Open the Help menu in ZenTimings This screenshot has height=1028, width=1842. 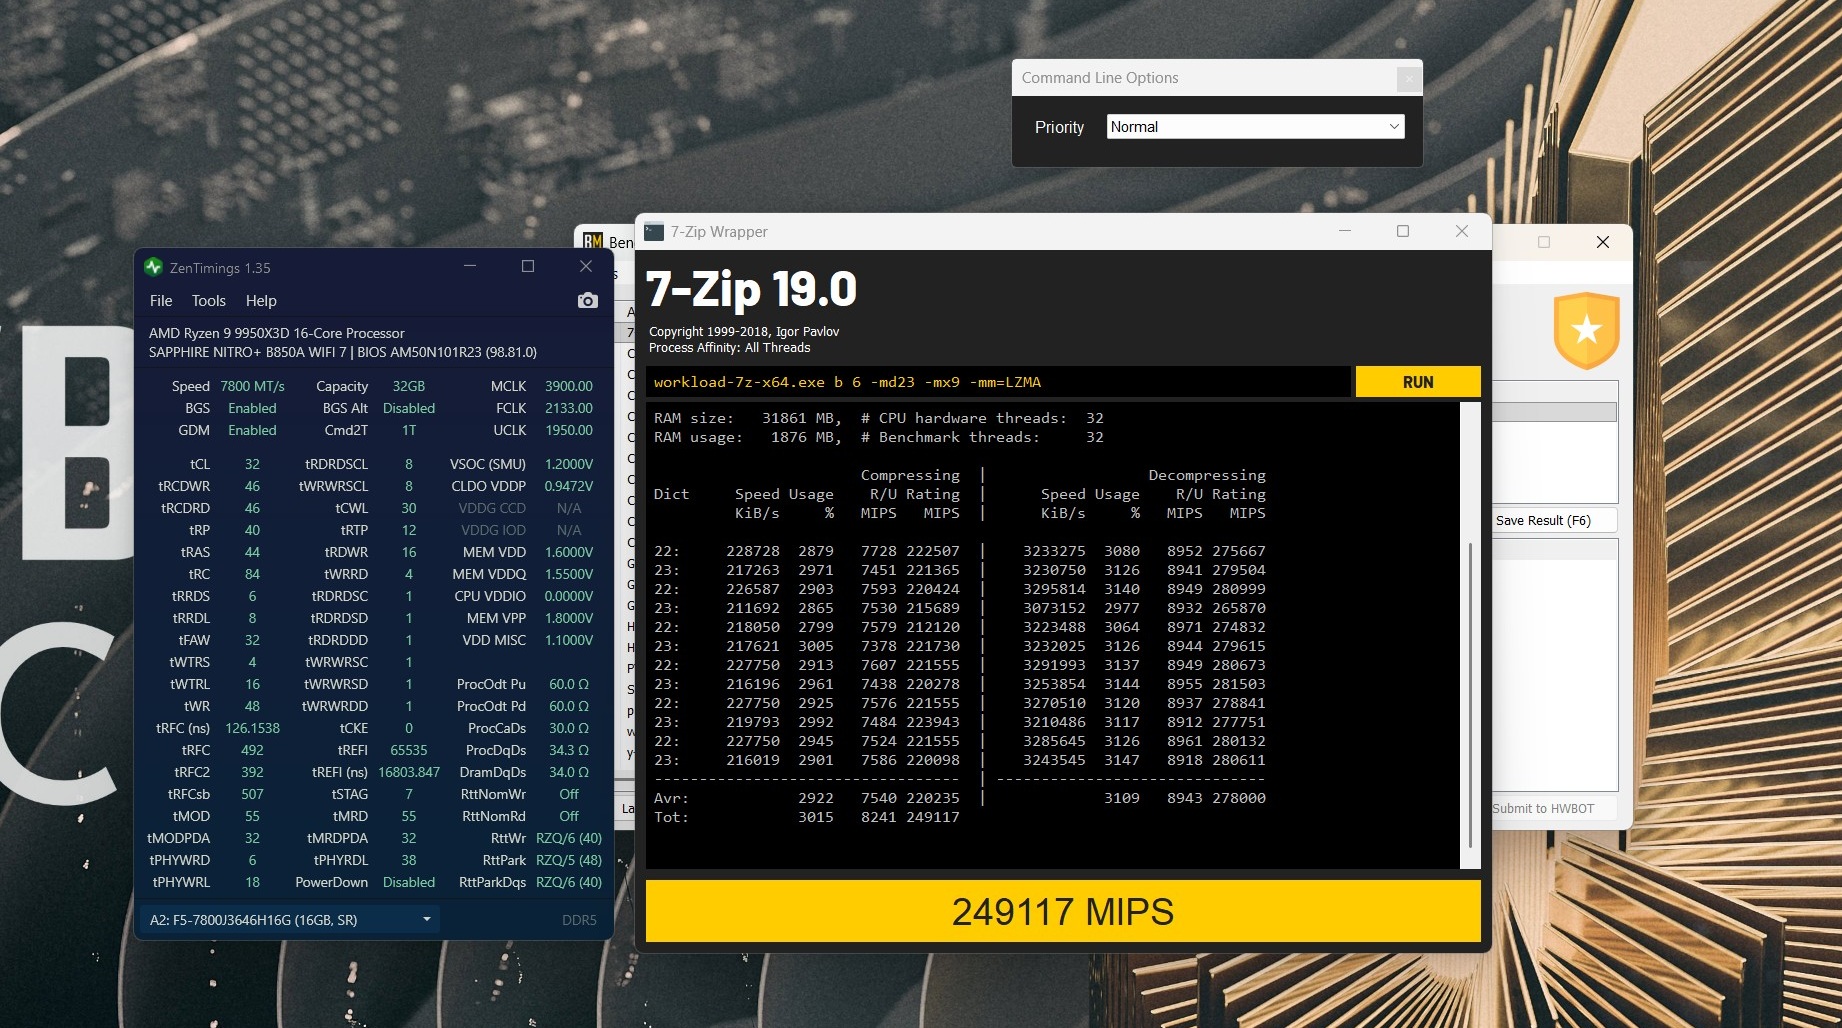point(261,301)
